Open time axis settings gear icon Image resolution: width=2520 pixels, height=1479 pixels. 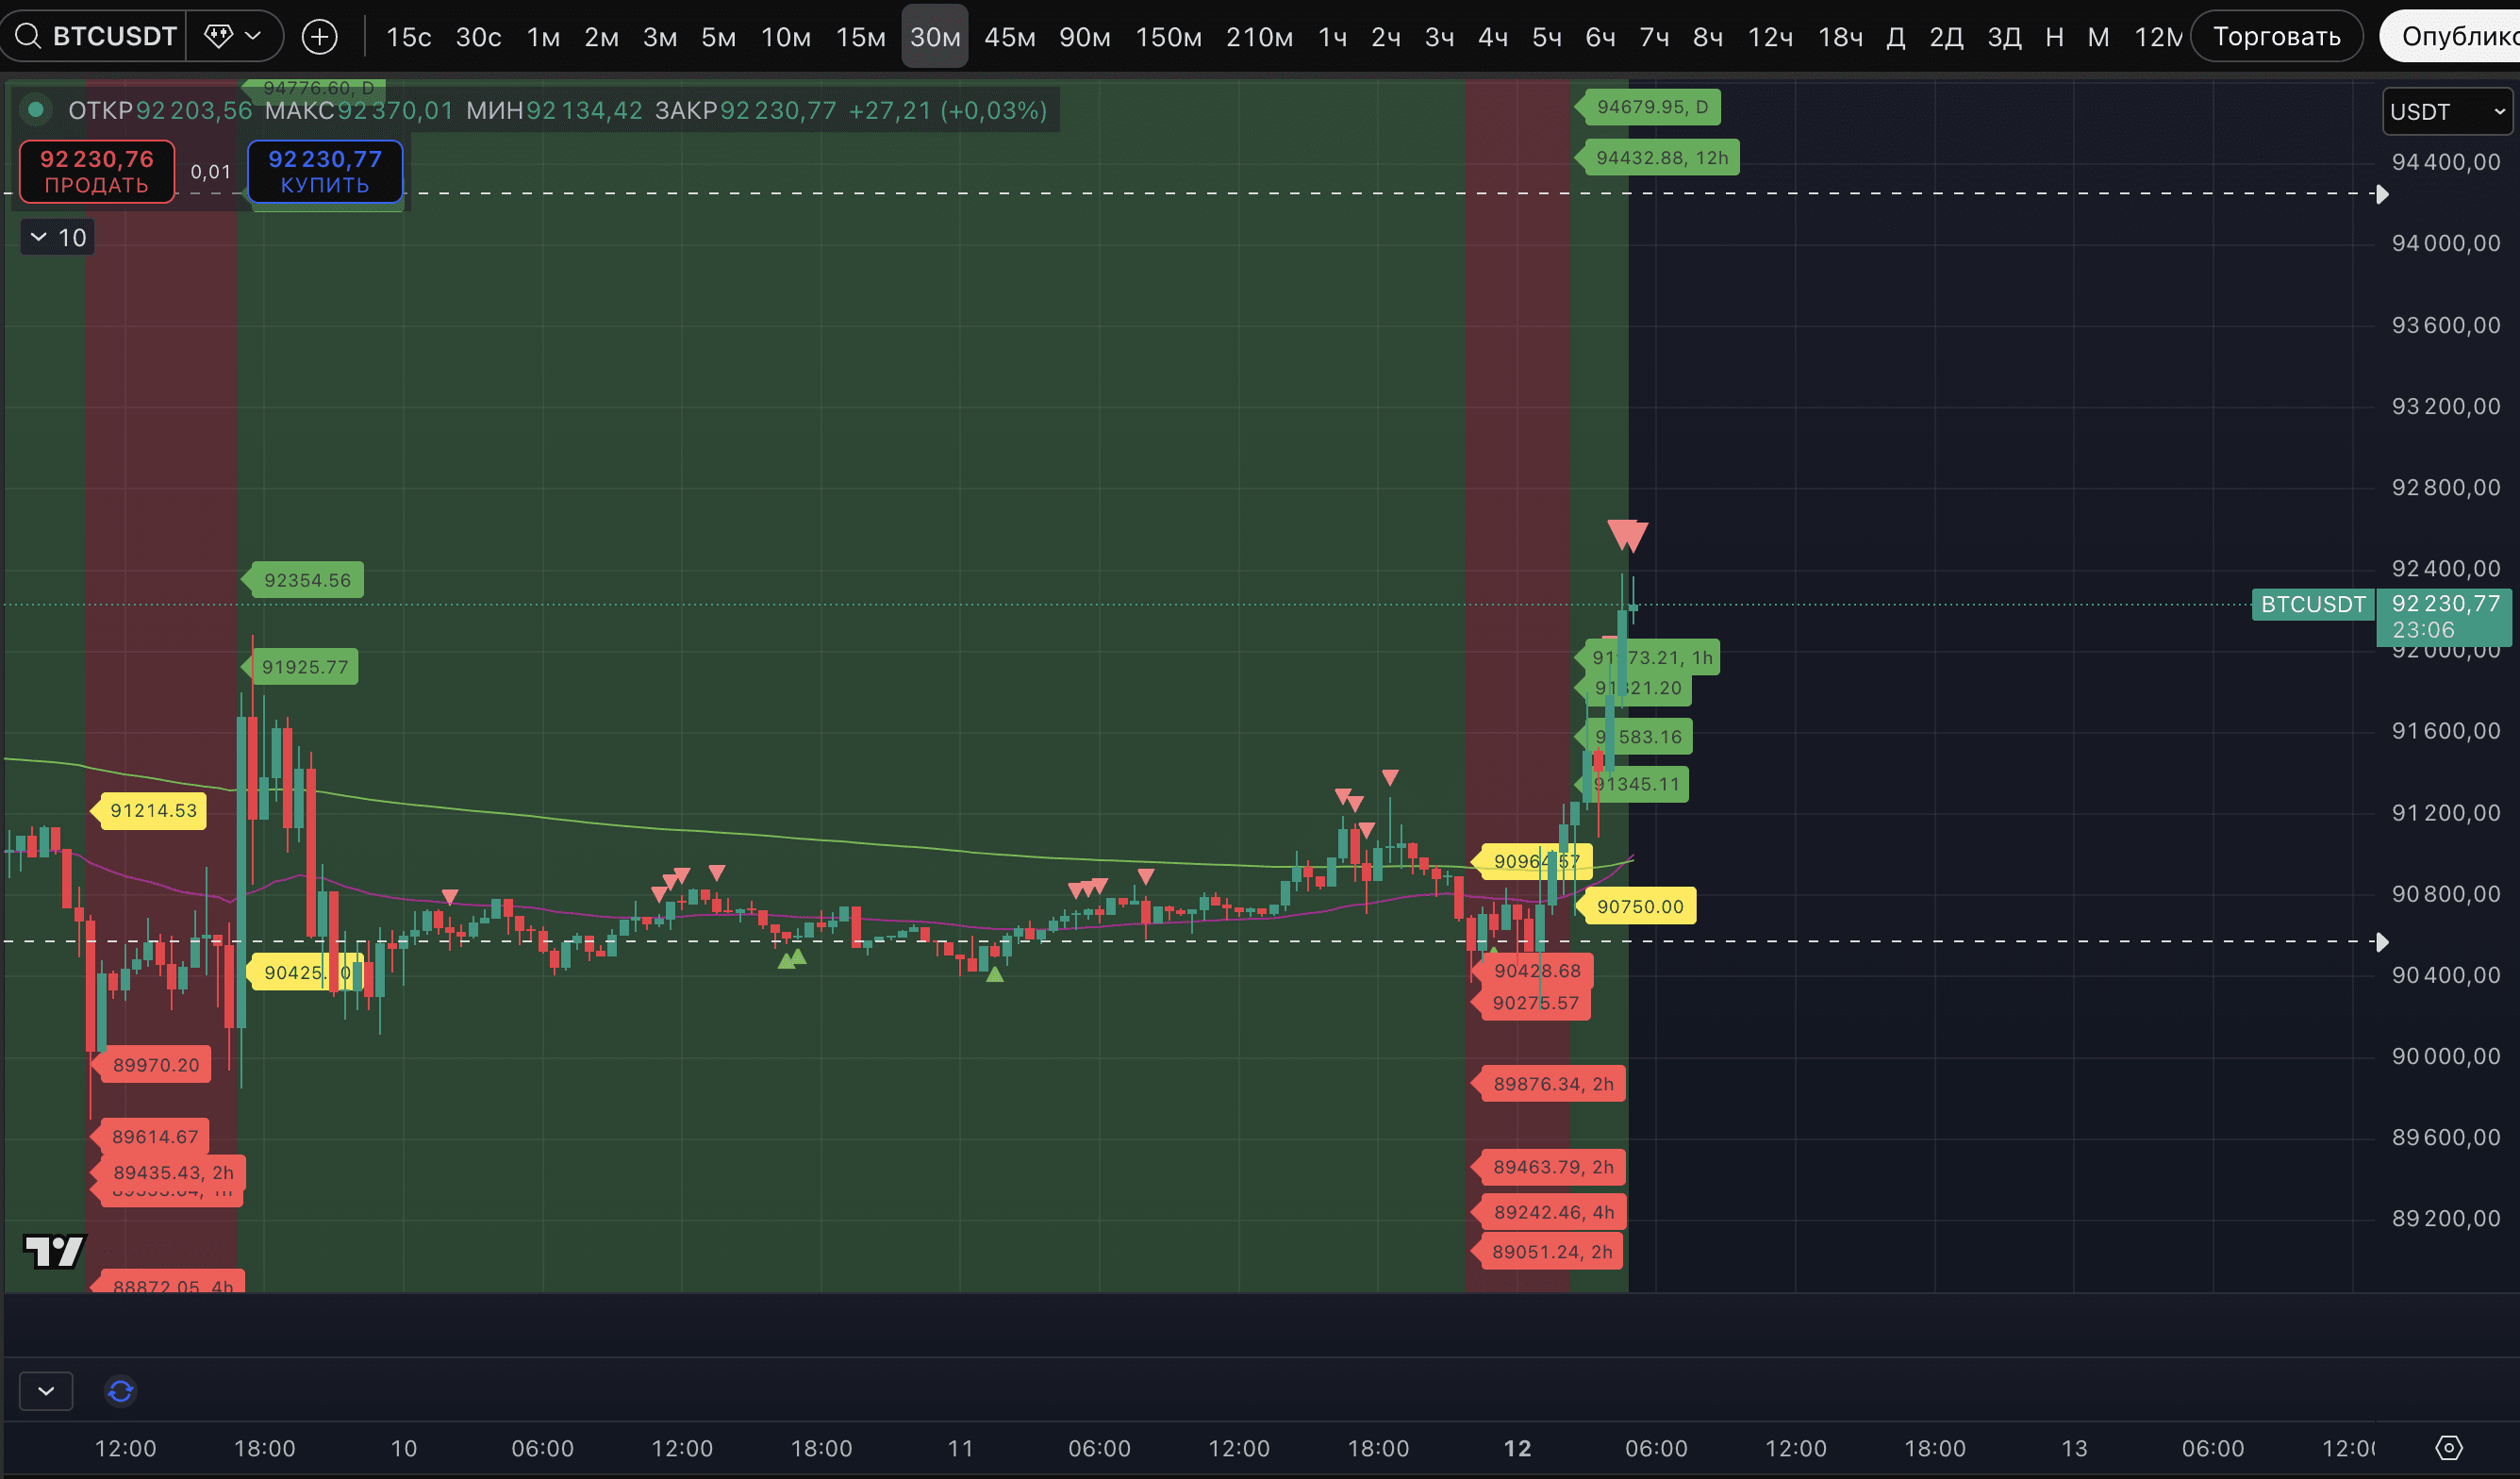pyautogui.click(x=2448, y=1447)
